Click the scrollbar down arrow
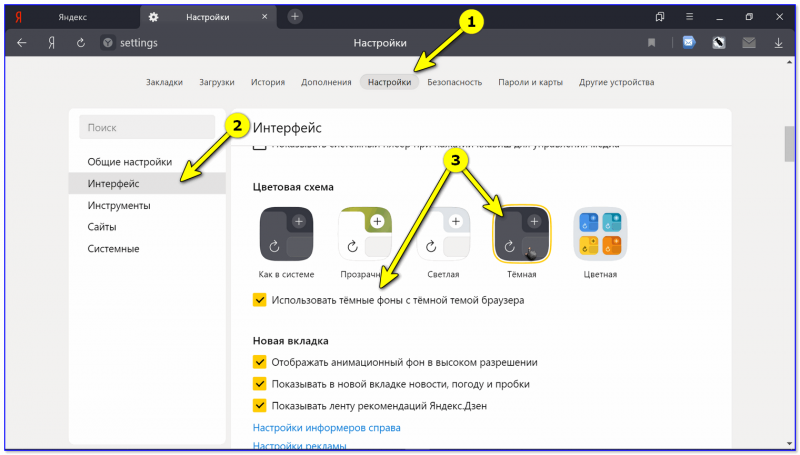Image resolution: width=800 pixels, height=455 pixels. pos(789,444)
